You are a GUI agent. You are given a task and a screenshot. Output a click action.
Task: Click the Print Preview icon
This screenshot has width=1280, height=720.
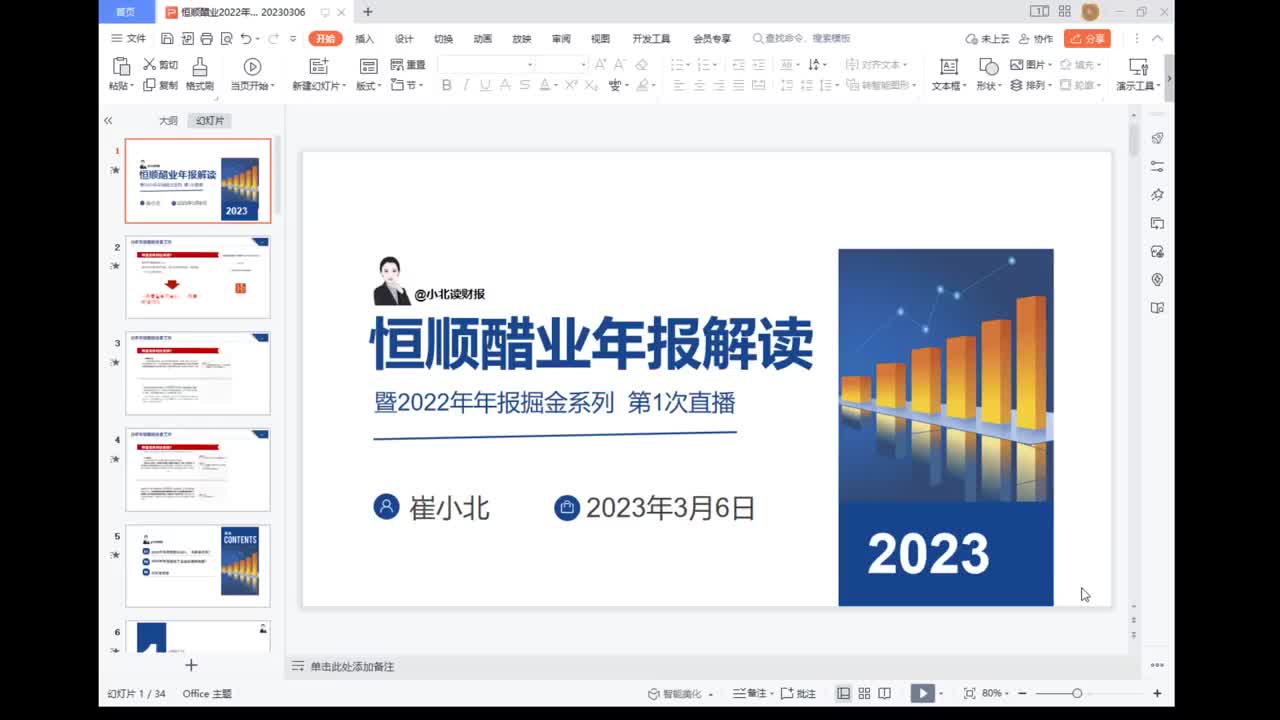tap(226, 38)
